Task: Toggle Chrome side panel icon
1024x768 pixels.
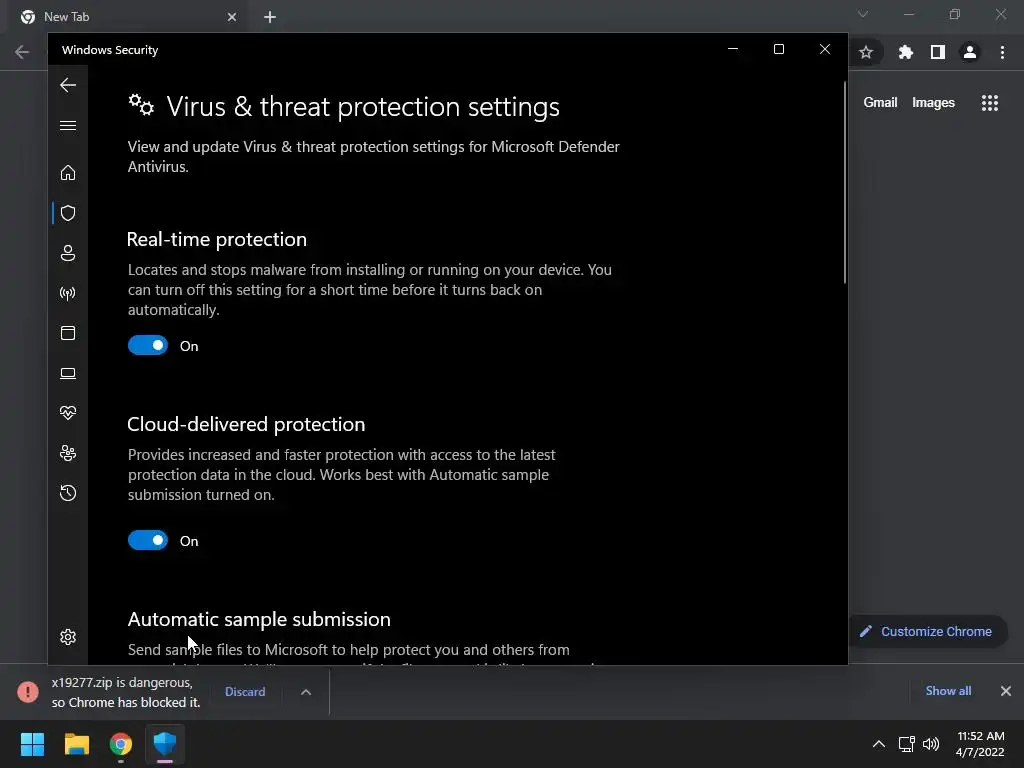Action: (x=938, y=52)
